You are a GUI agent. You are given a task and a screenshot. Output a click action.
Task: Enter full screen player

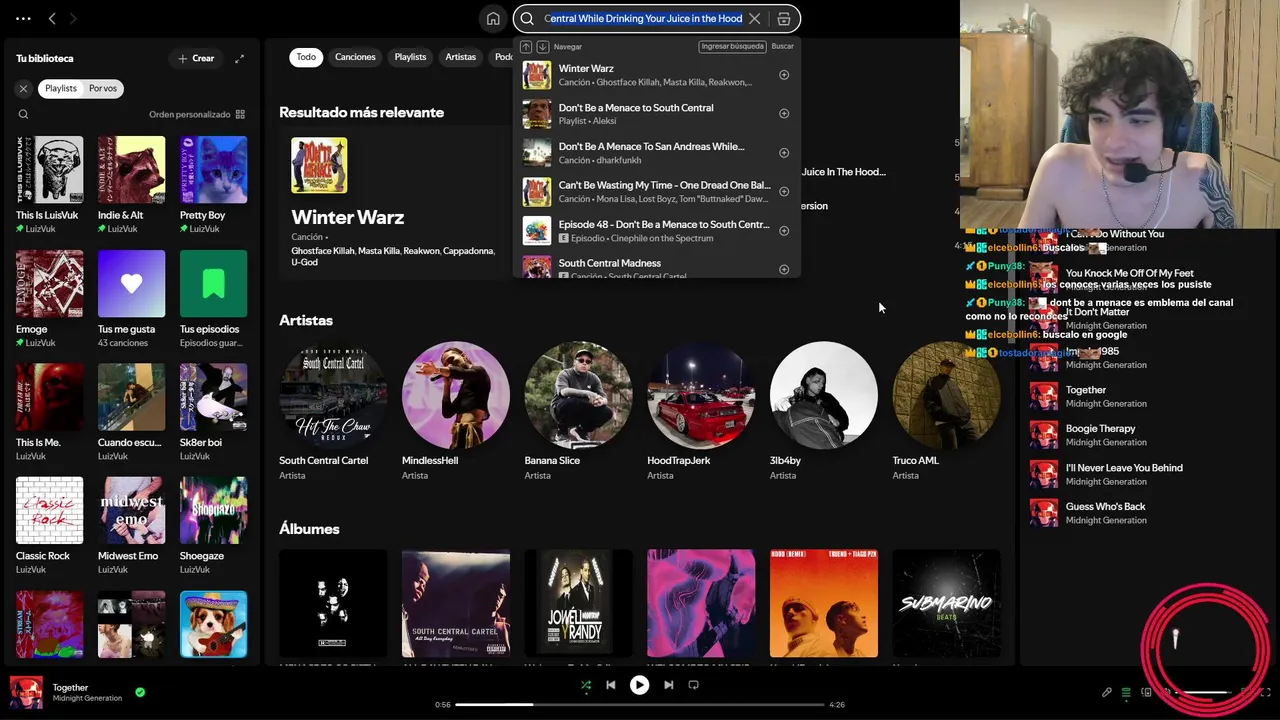[1265, 692]
